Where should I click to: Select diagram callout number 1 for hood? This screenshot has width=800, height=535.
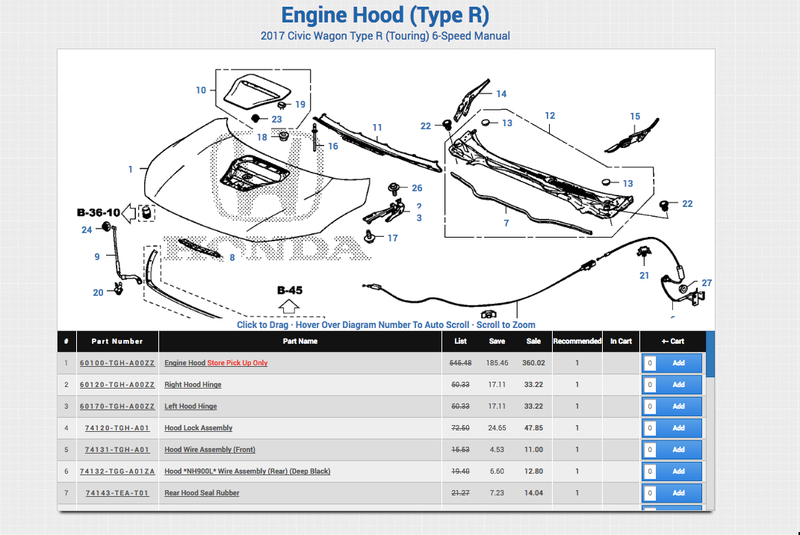(131, 169)
